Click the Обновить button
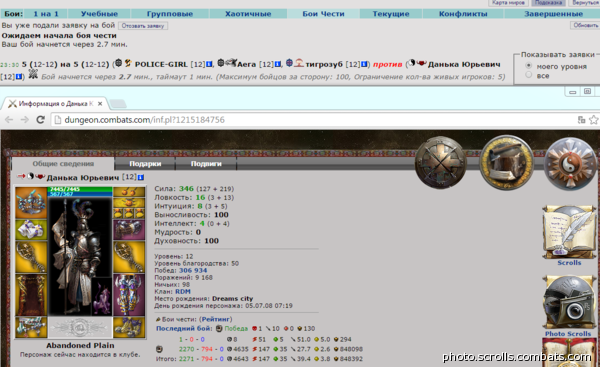 585,25
